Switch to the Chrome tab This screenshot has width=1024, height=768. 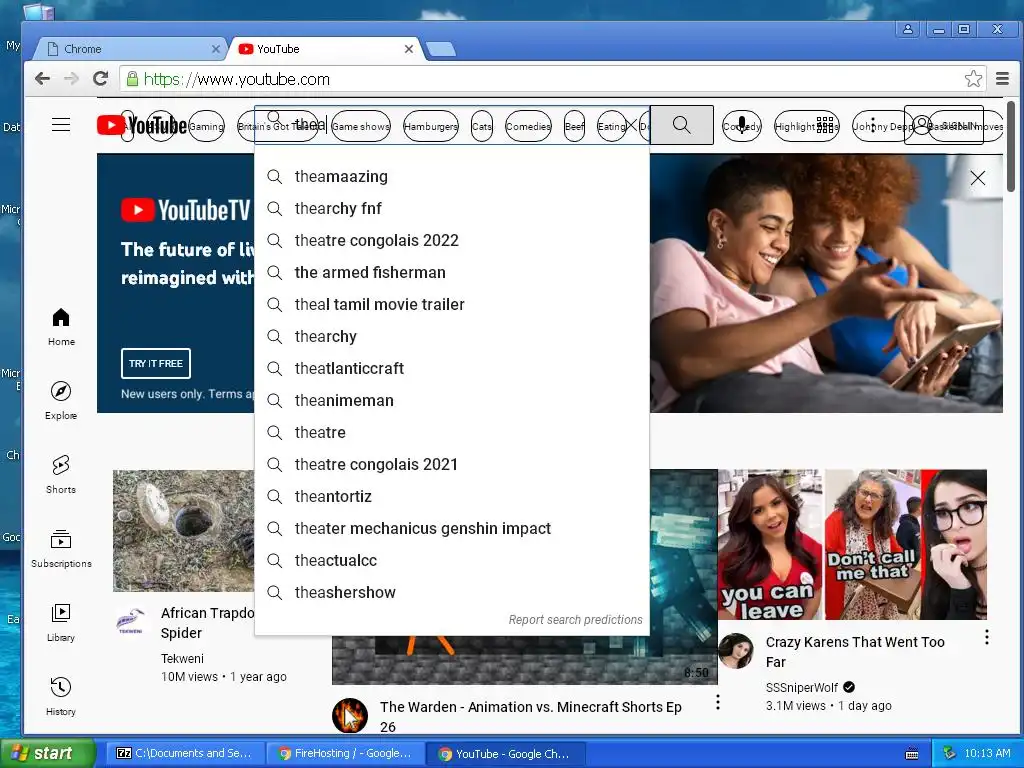pyautogui.click(x=130, y=49)
